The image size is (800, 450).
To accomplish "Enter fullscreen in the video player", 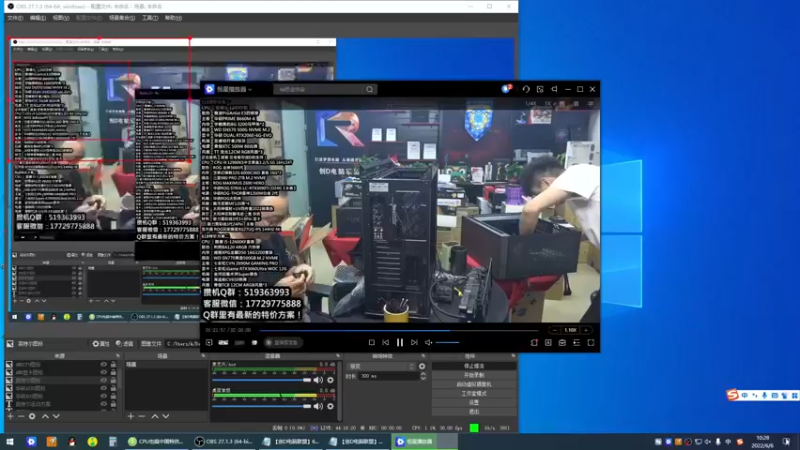I will click(591, 343).
